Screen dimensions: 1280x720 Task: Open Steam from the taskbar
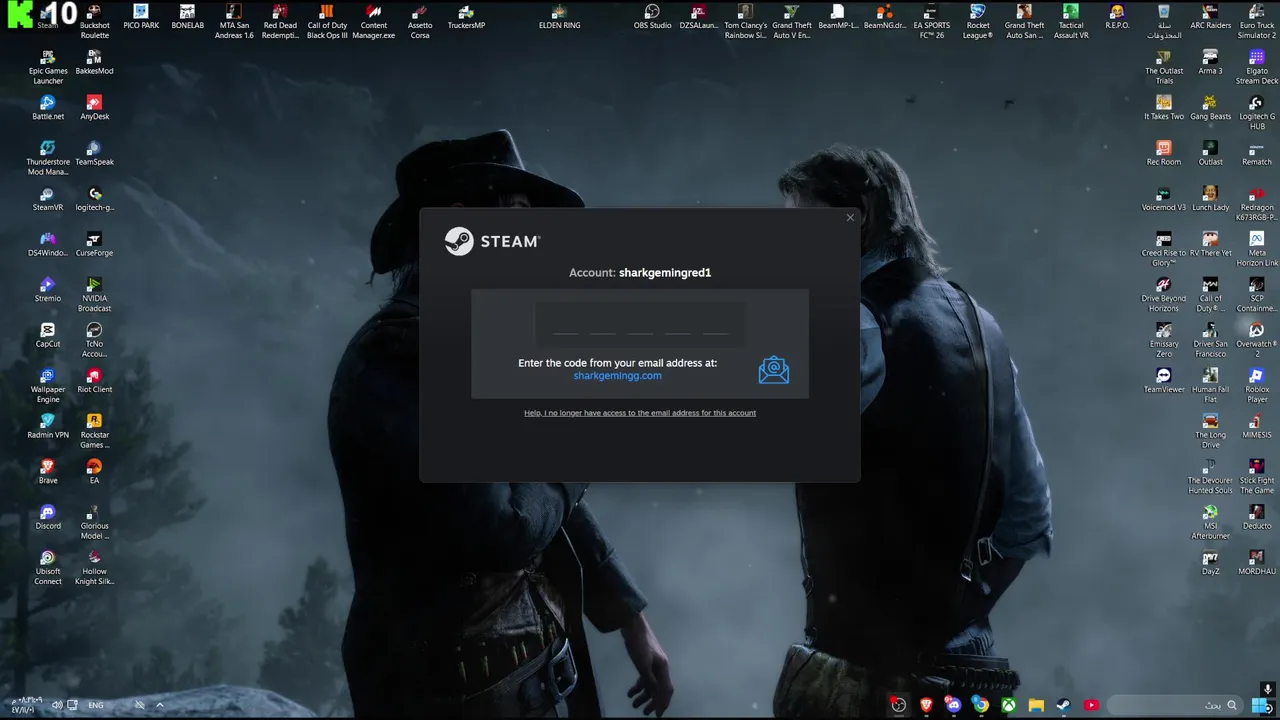1063,705
